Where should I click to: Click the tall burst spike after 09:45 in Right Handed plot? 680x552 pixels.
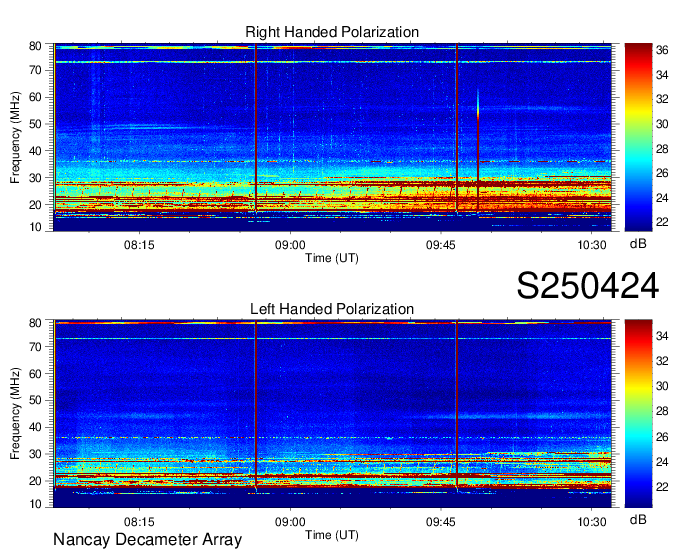point(478,150)
